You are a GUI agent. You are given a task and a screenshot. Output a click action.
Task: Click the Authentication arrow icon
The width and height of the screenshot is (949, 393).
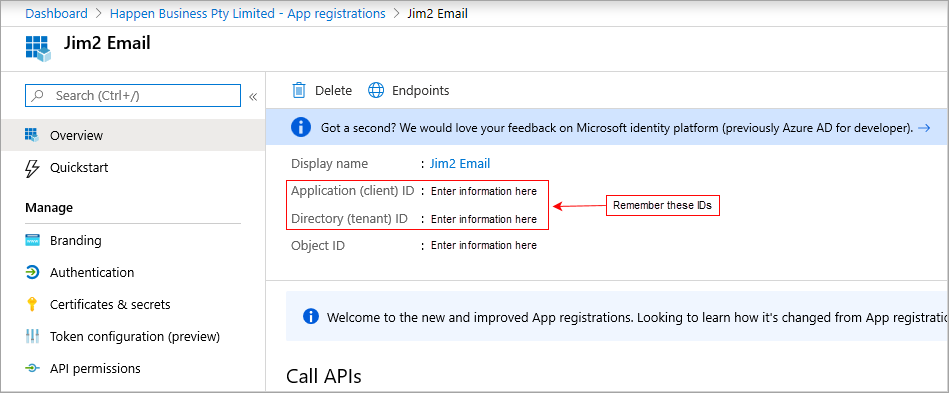click(x=32, y=272)
